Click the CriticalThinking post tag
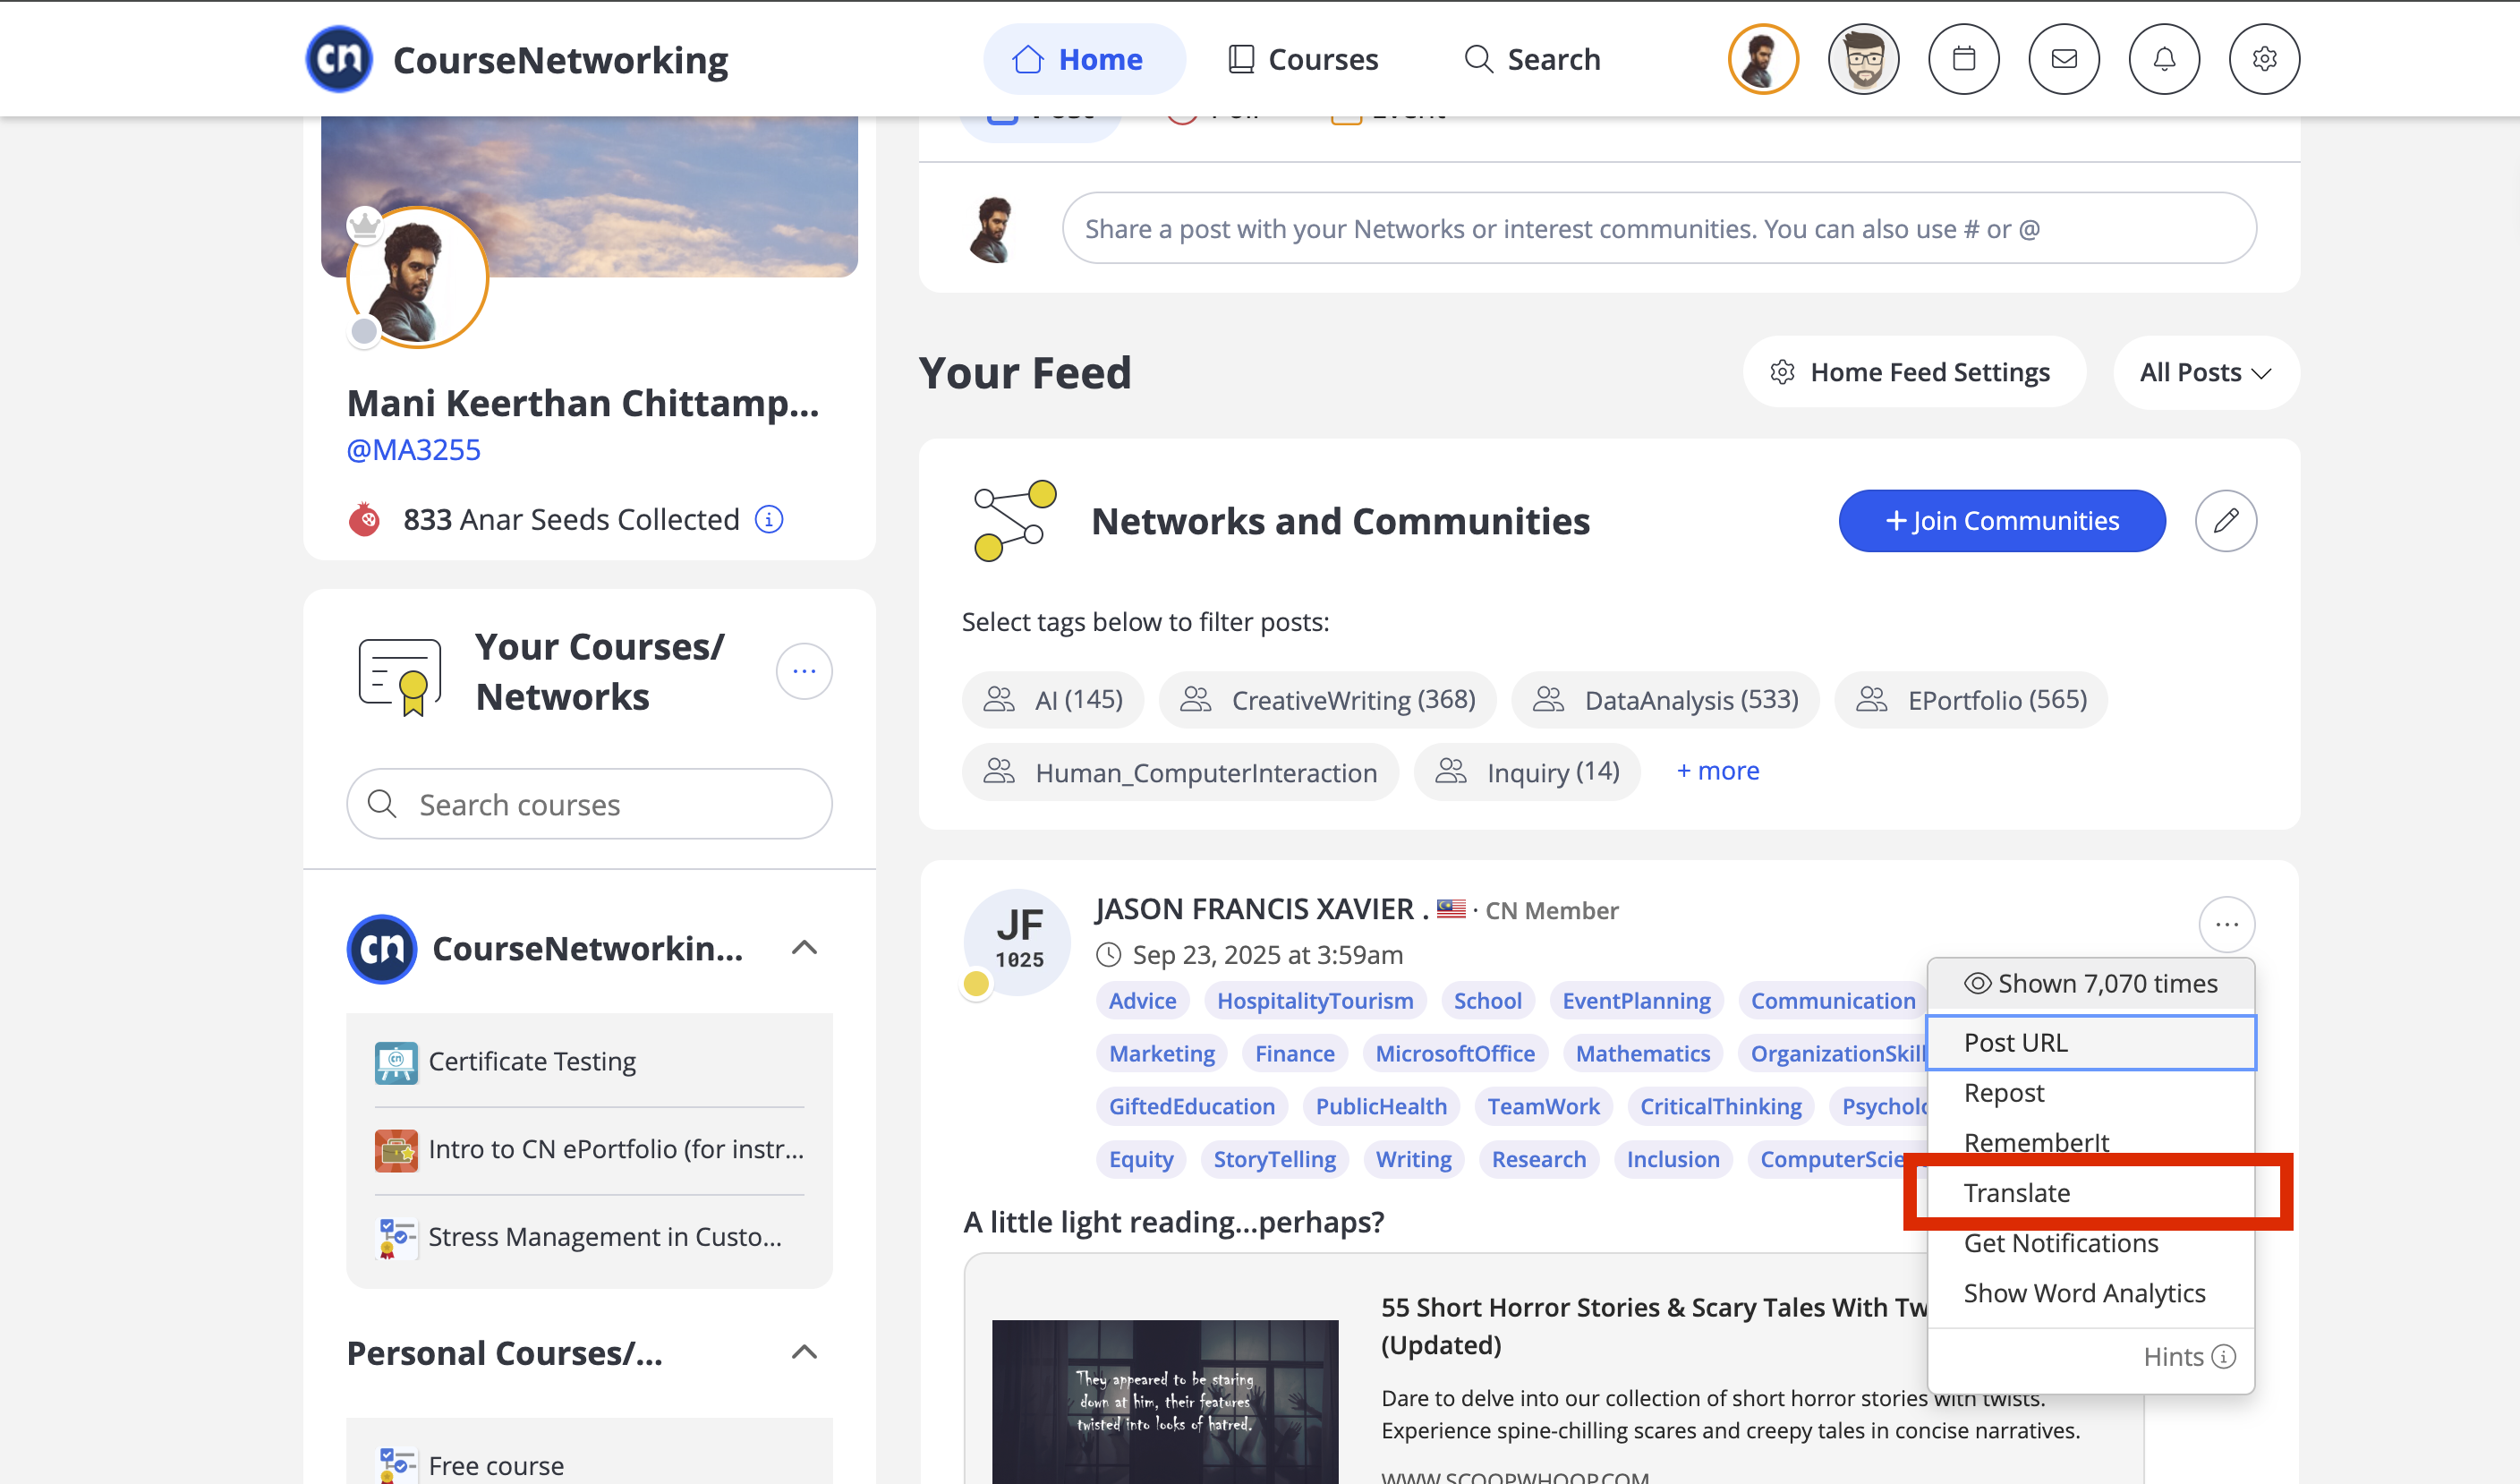This screenshot has width=2520, height=1484. click(1720, 1106)
